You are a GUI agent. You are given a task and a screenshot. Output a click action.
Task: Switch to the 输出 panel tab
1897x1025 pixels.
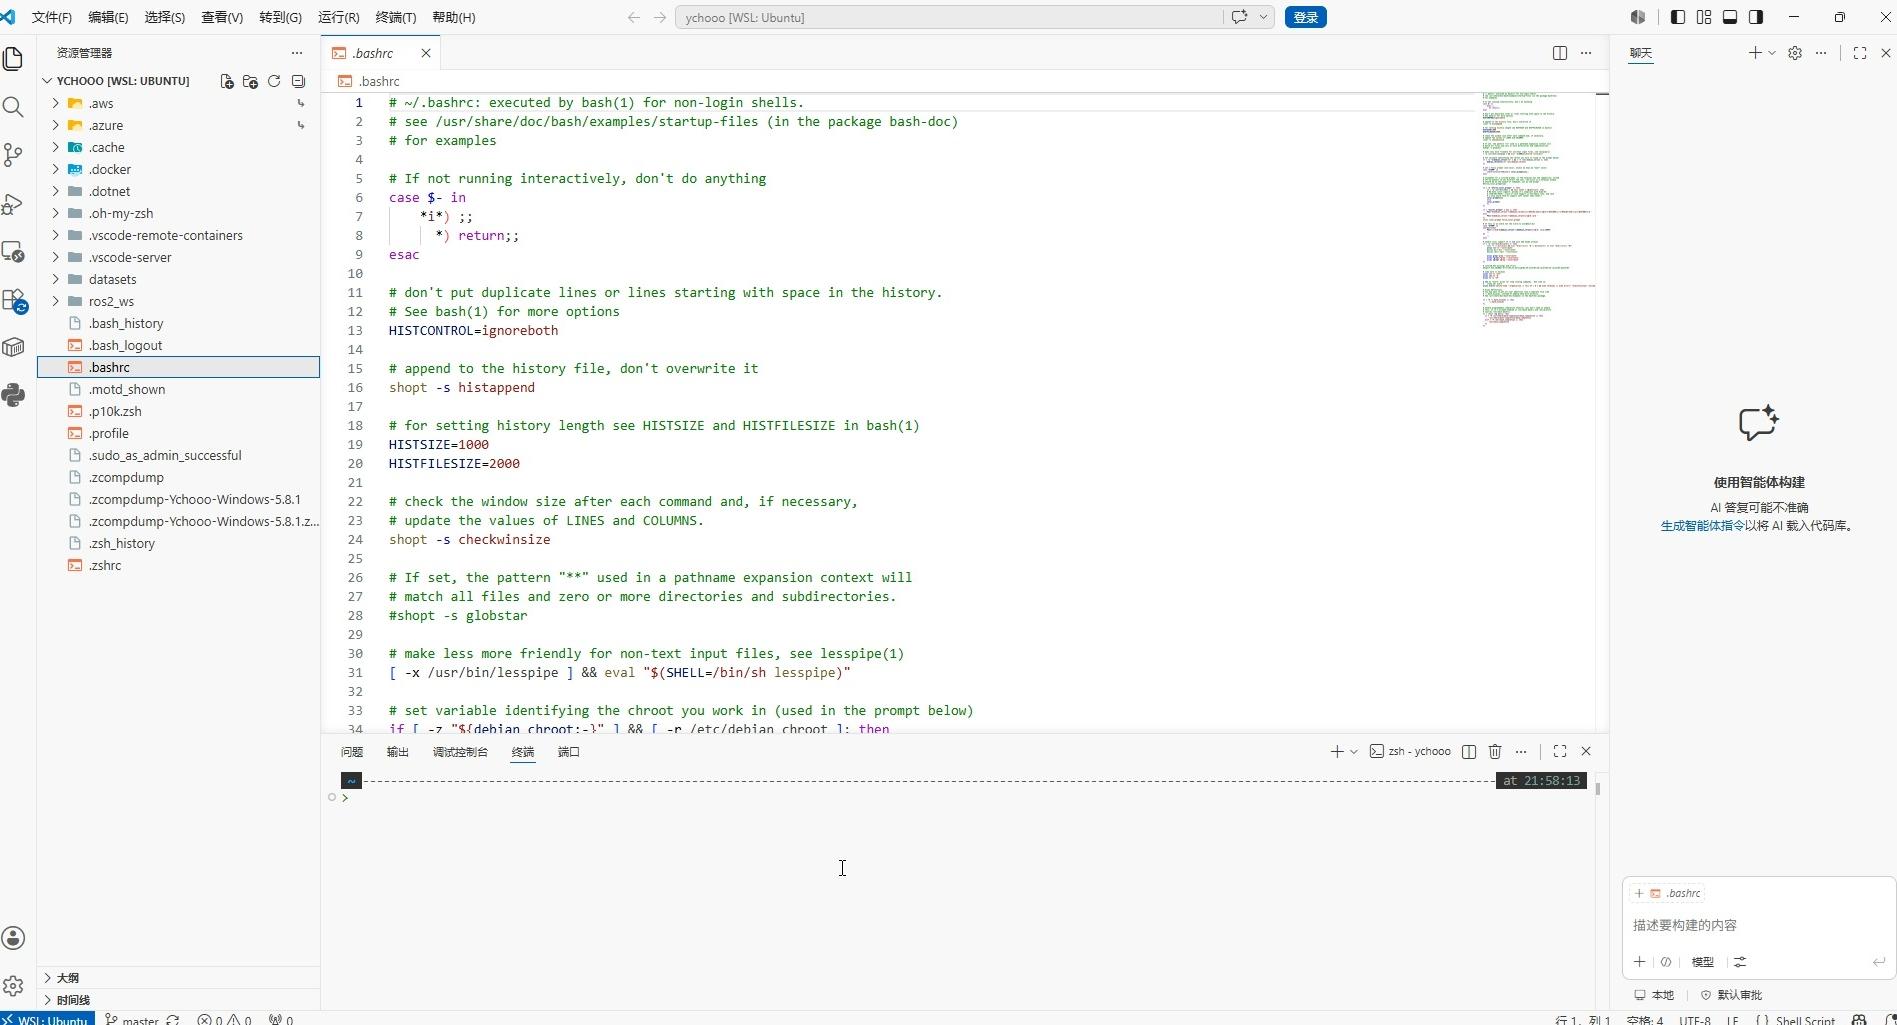pos(398,752)
